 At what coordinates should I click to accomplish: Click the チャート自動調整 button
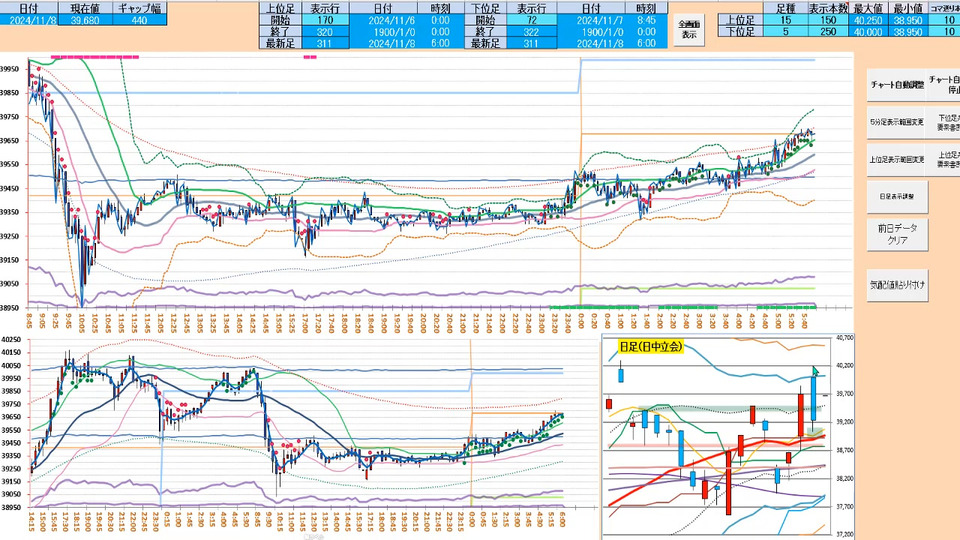pos(897,84)
